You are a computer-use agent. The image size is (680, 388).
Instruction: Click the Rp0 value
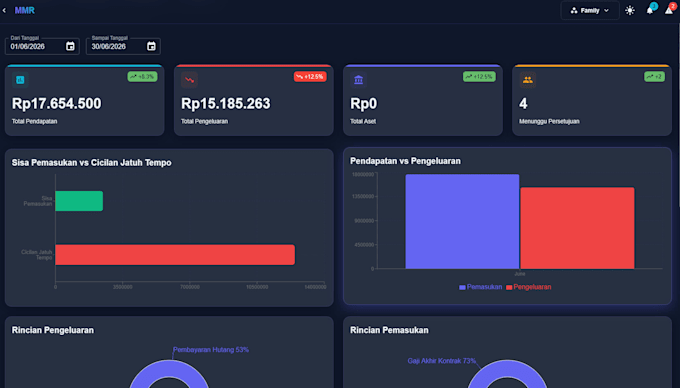[x=363, y=104]
